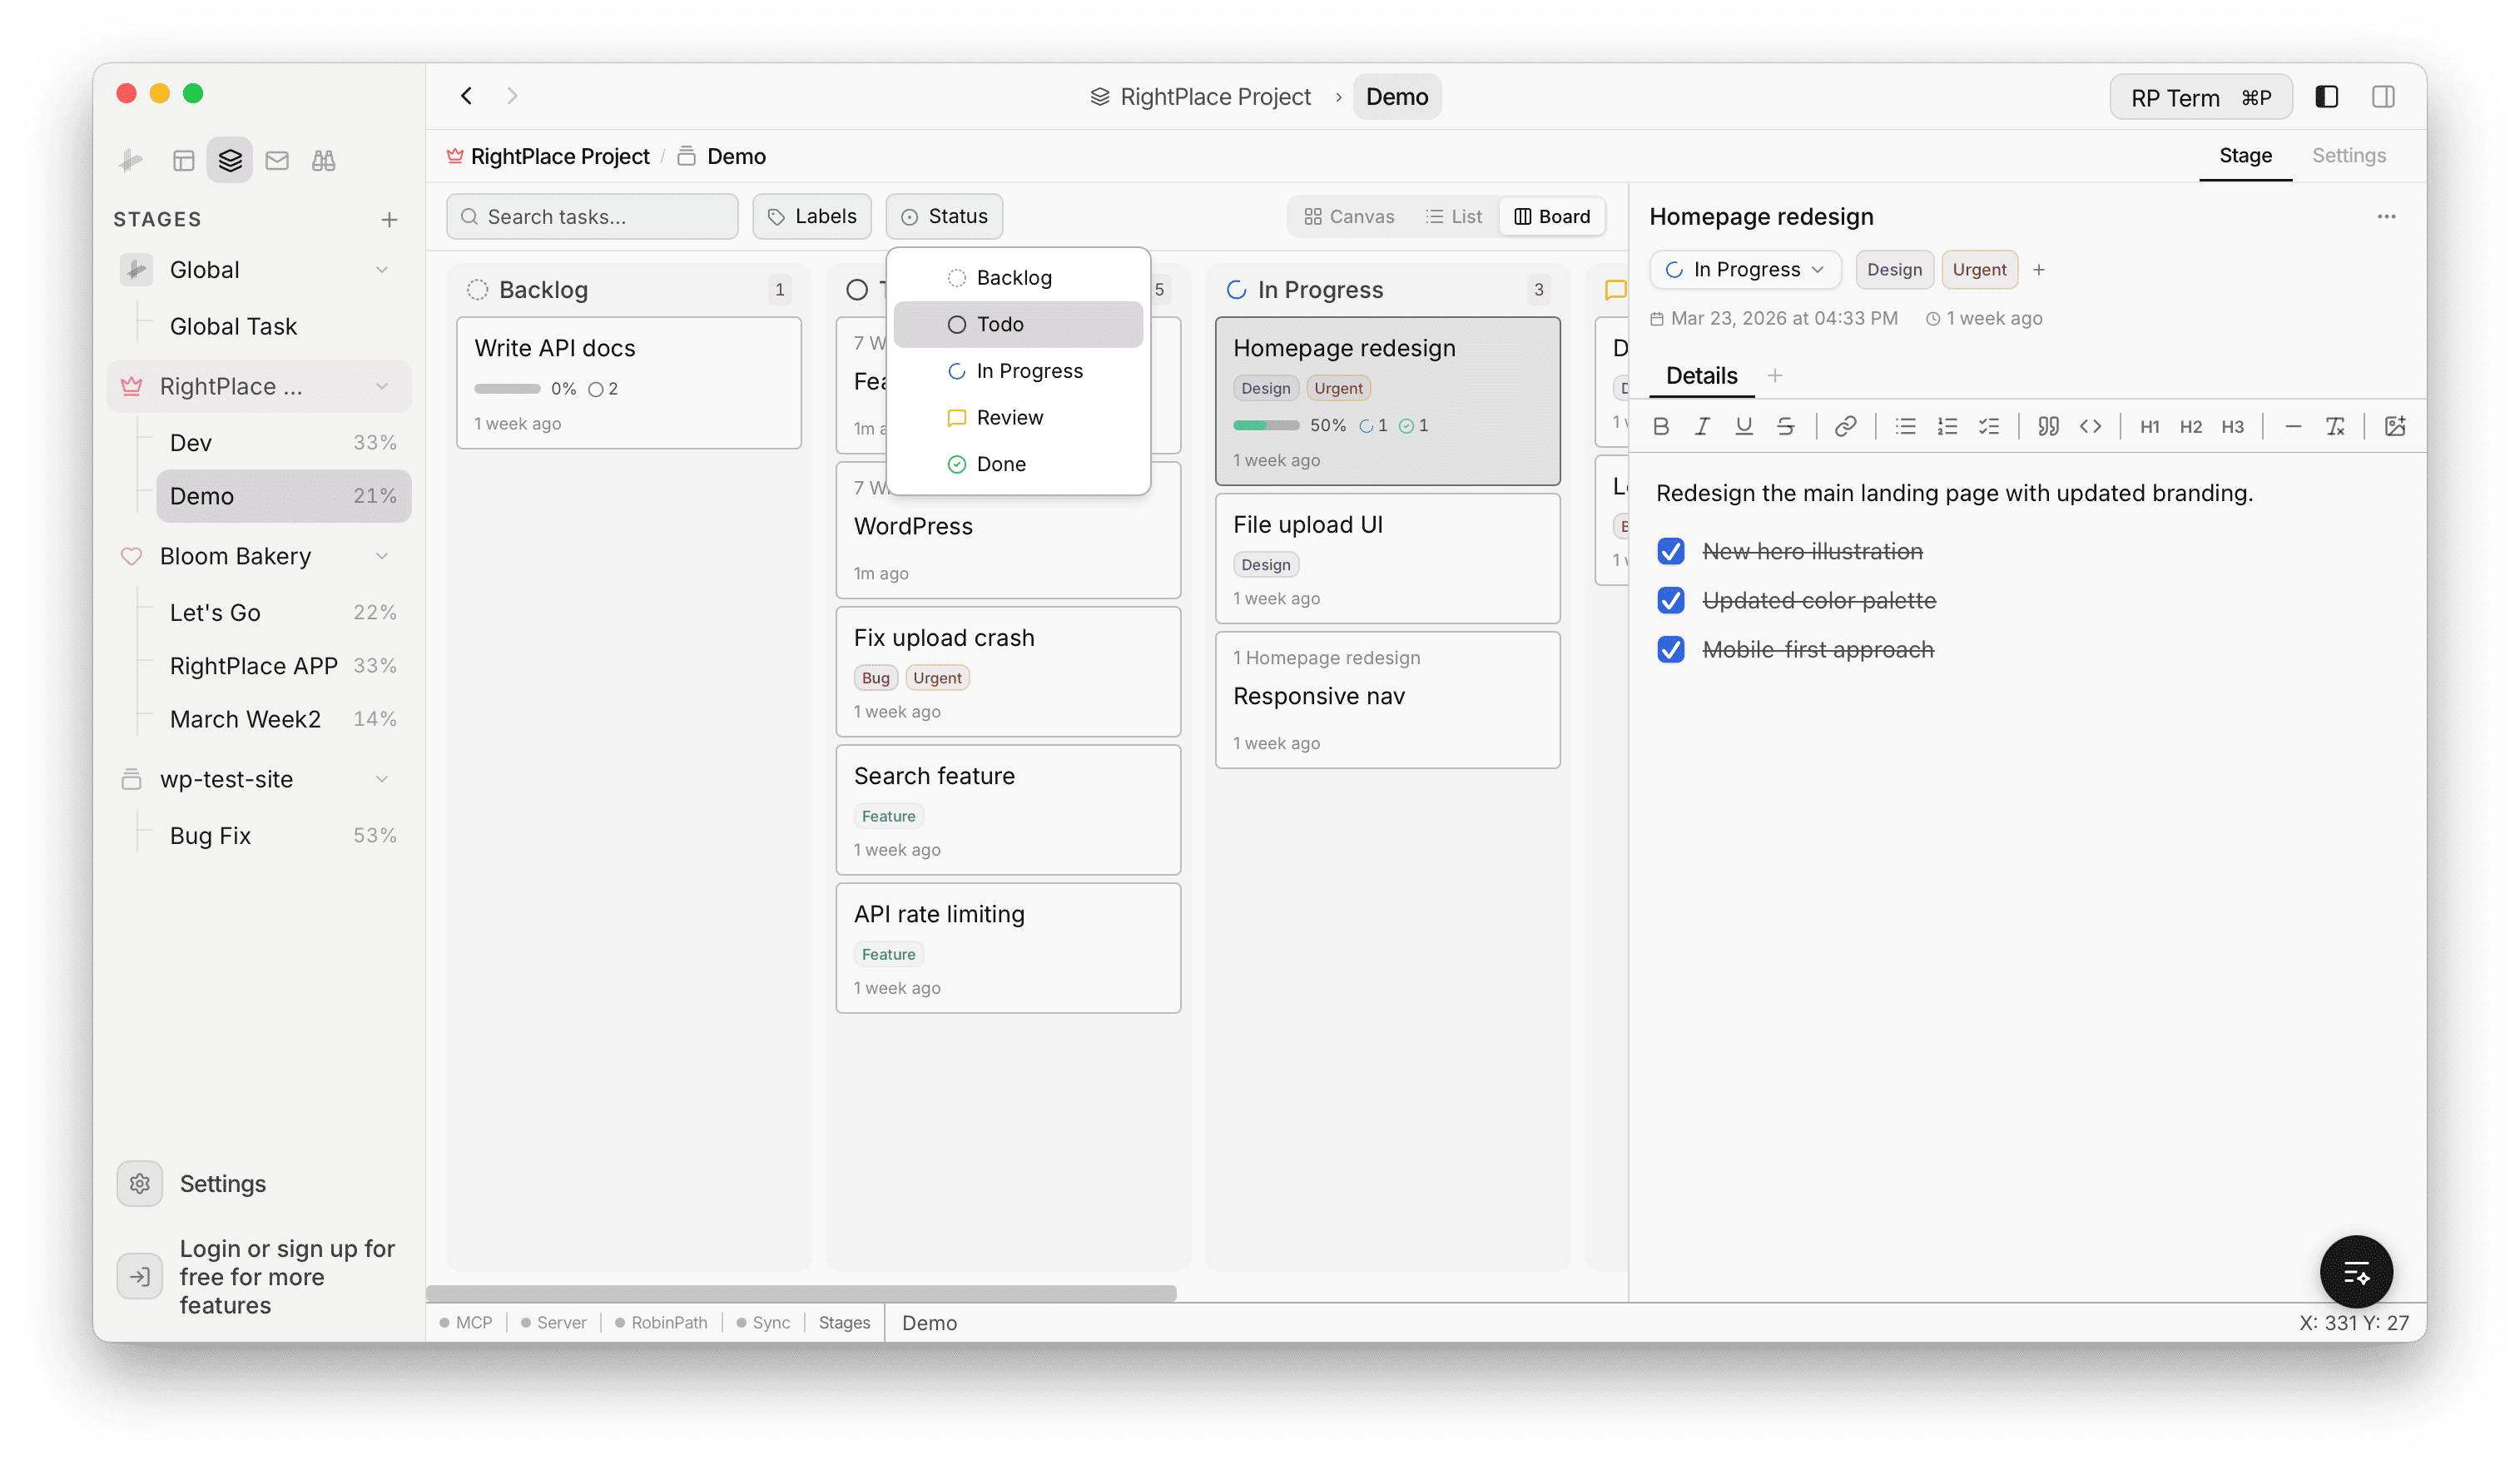Switch to the Settings tab
The image size is (2520, 1465).
tap(2348, 155)
